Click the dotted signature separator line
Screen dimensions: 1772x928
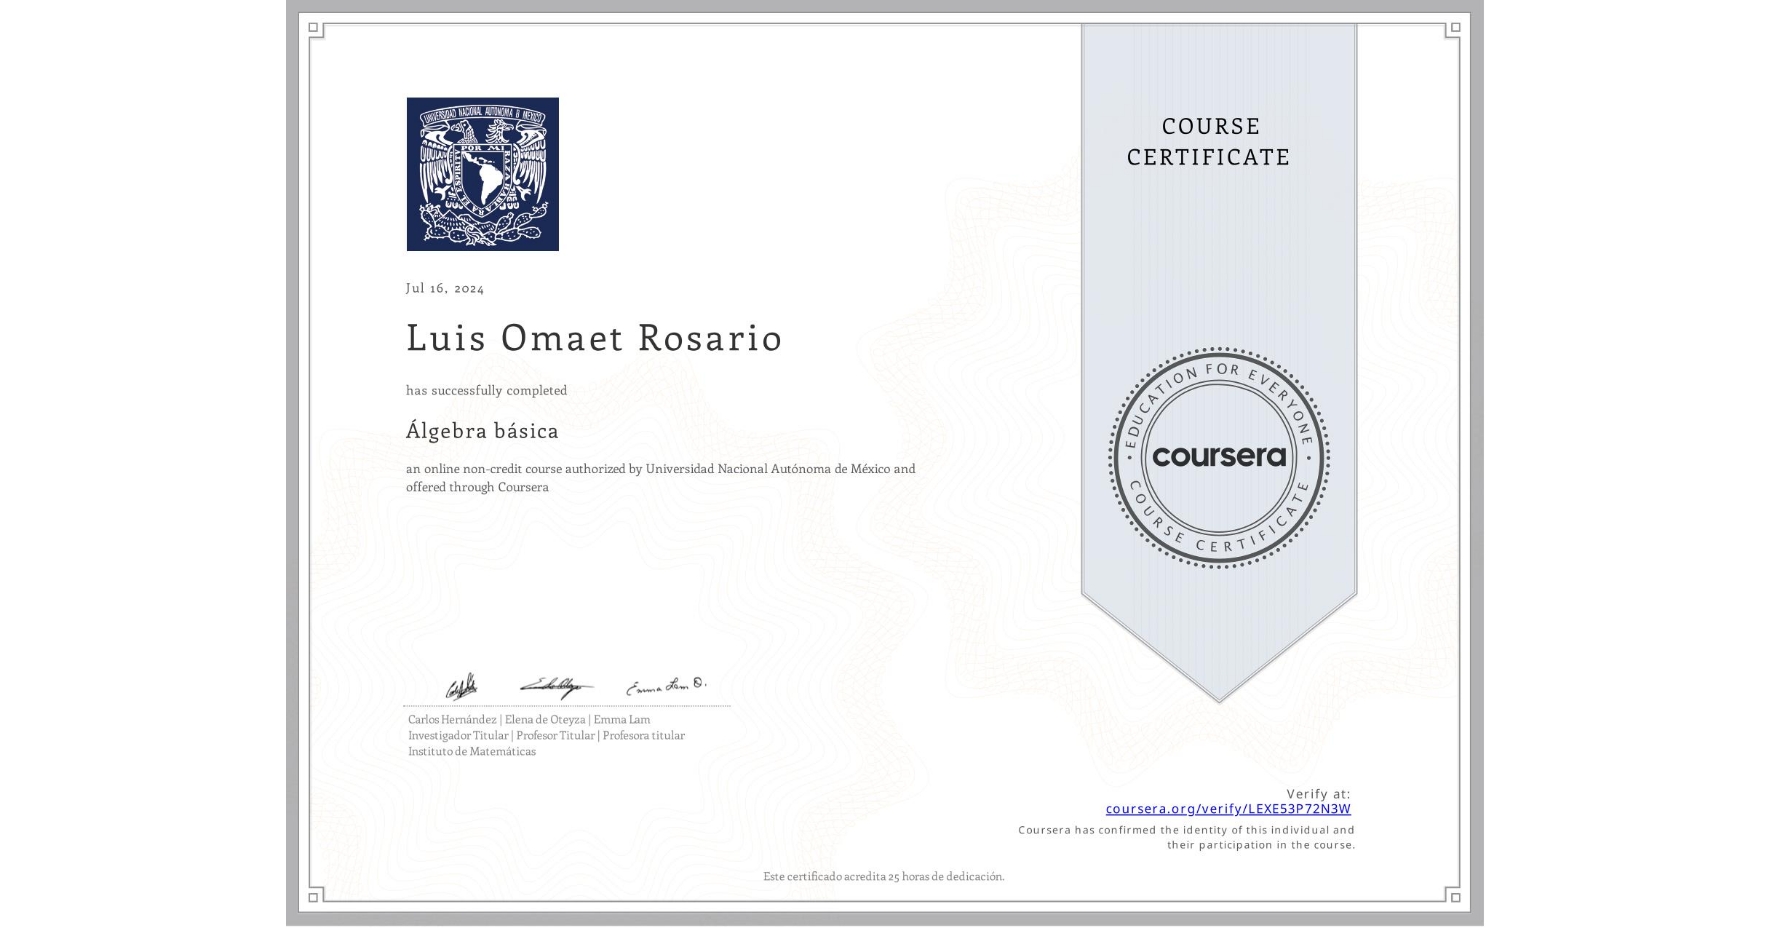click(568, 704)
